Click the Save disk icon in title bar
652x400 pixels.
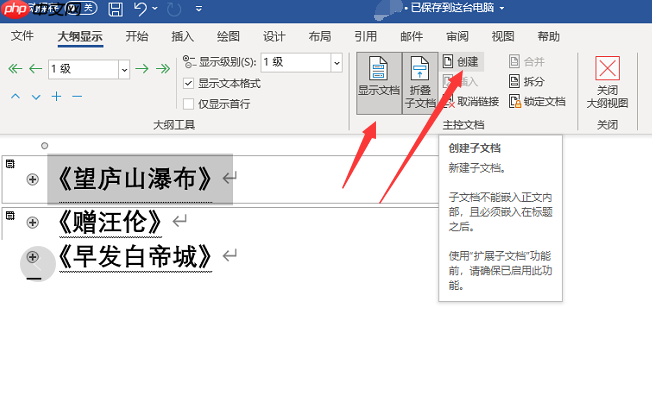click(x=115, y=9)
